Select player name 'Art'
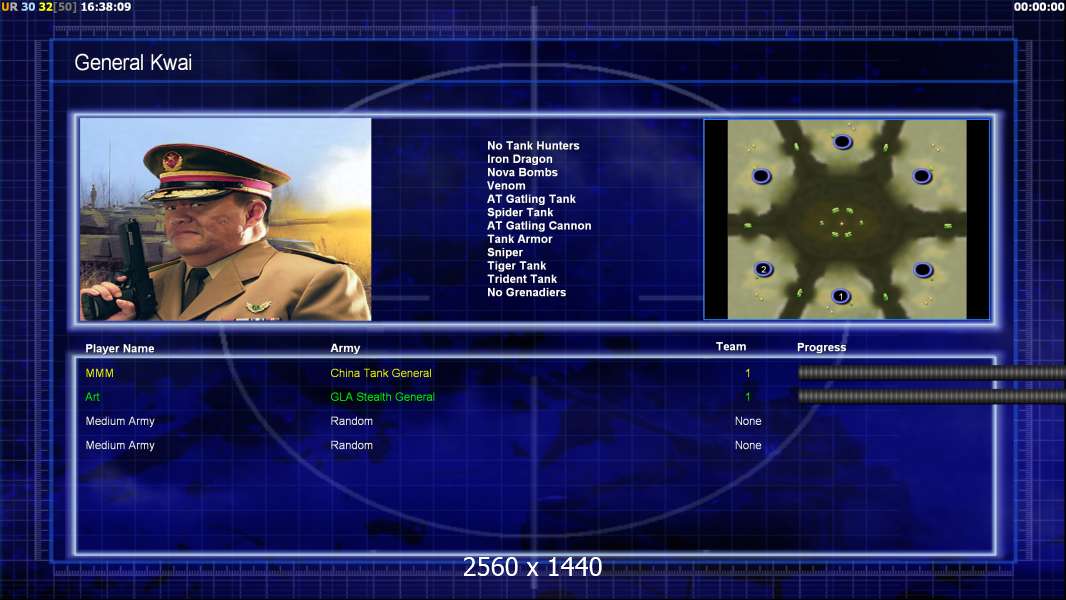Image resolution: width=1066 pixels, height=600 pixels. pyautogui.click(x=92, y=397)
